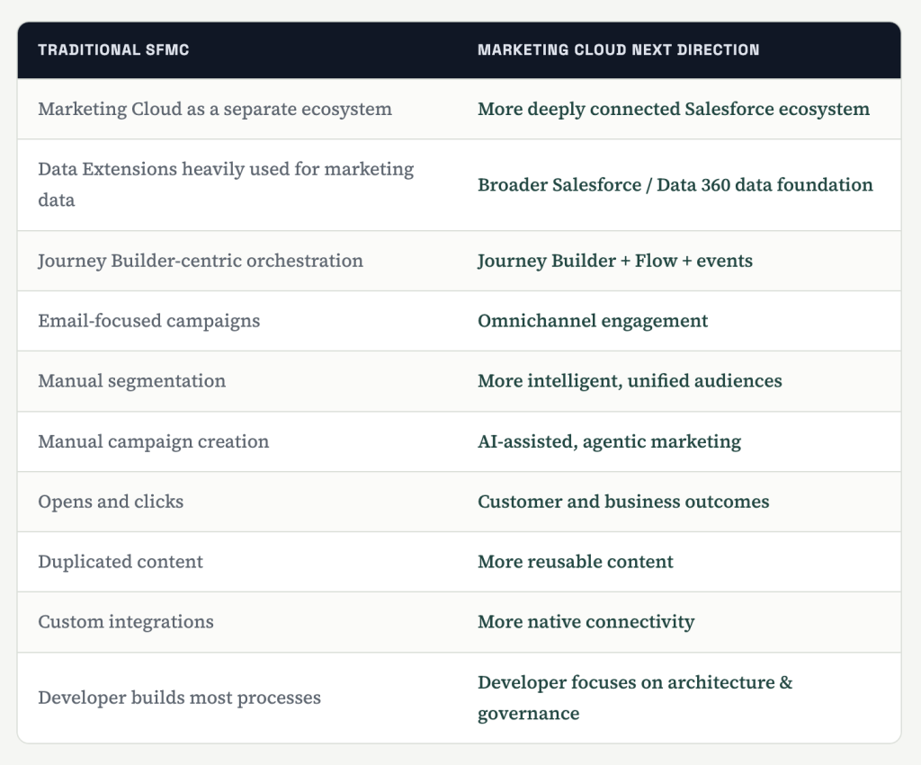
Task: Click "Developer builds most processes" cell
Action: coord(179,698)
